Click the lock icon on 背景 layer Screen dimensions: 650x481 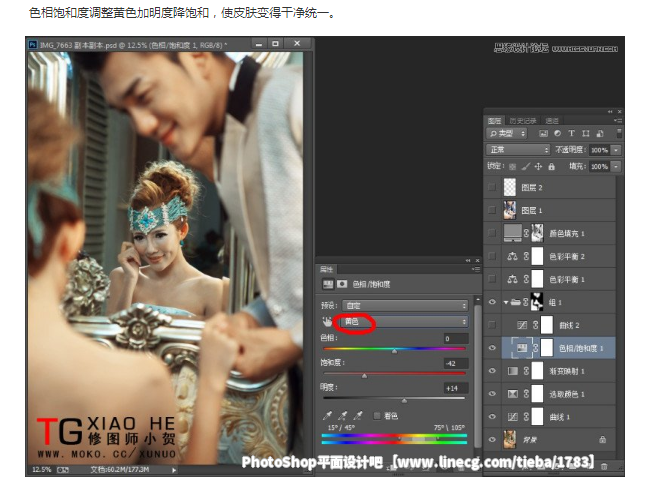[x=602, y=440]
